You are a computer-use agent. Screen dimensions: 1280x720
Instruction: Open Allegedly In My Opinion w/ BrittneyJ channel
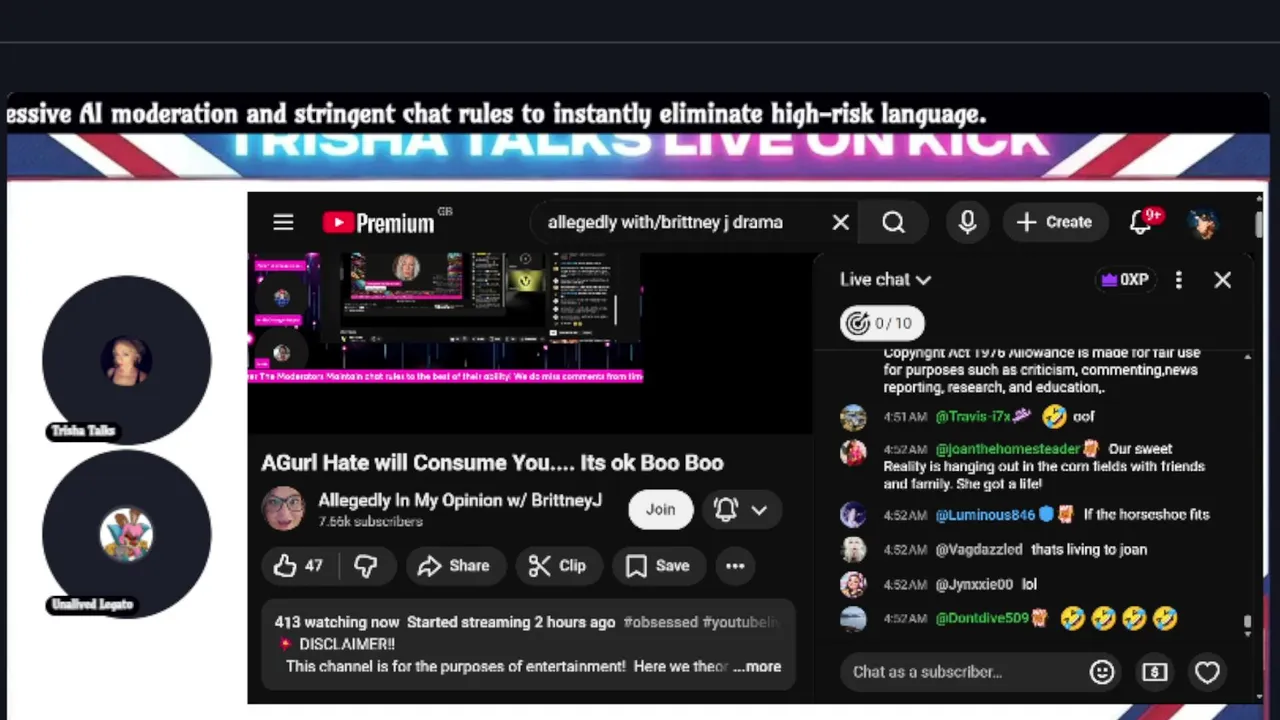click(x=460, y=500)
